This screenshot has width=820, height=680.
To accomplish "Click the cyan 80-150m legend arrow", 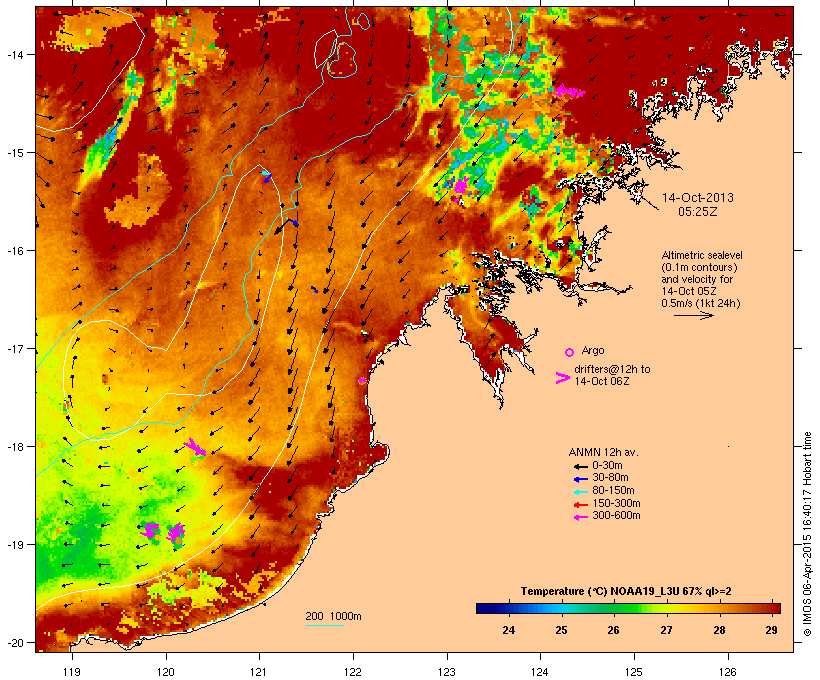I will click(x=580, y=492).
